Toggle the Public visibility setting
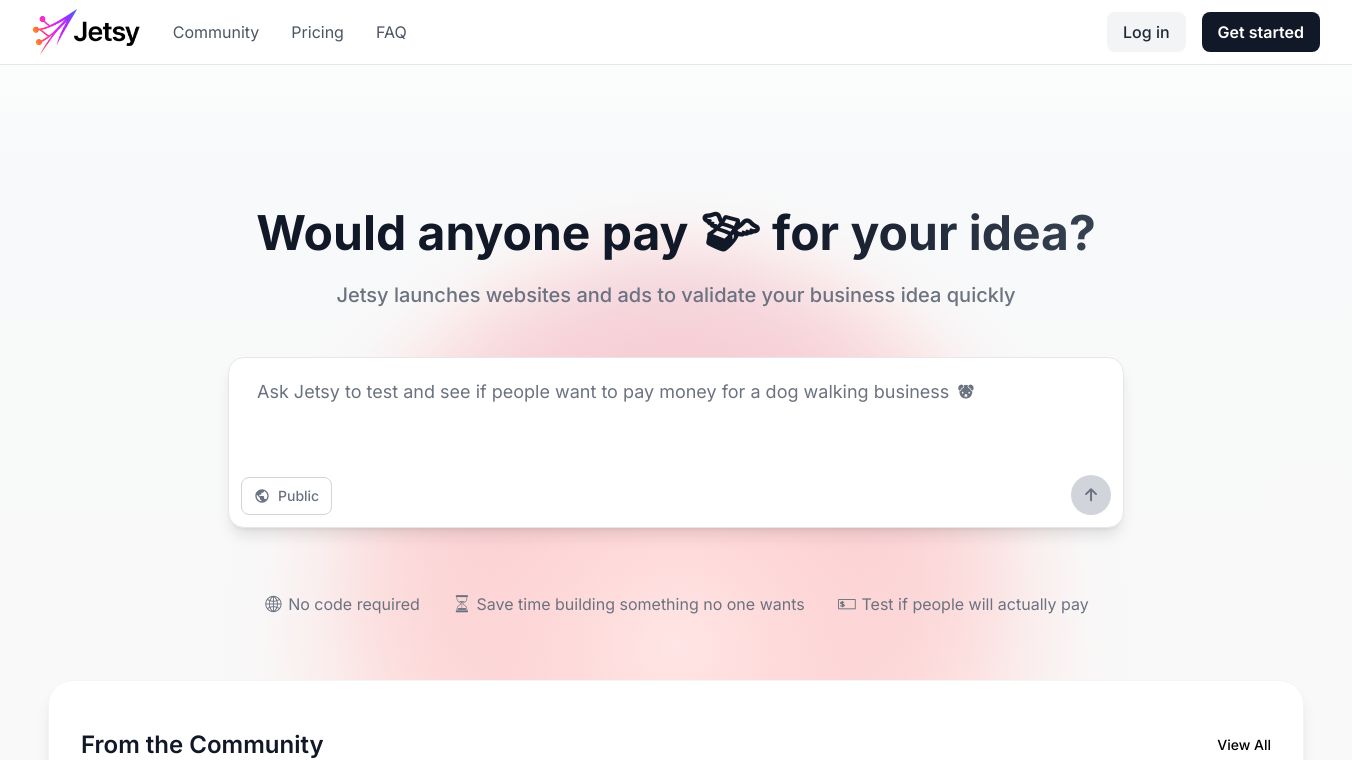Viewport: 1352px width, 760px height. click(x=286, y=496)
